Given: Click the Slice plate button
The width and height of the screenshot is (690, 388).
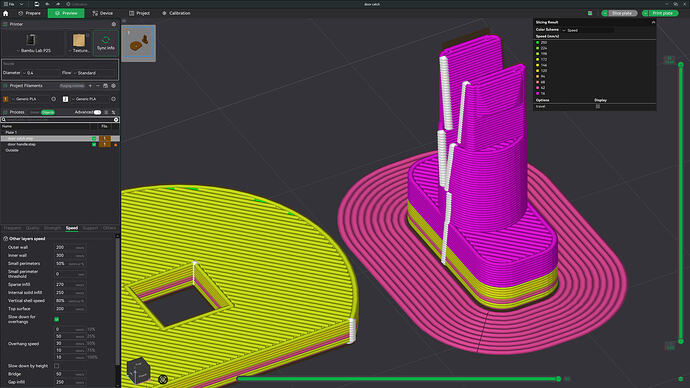Looking at the screenshot, I should [x=619, y=13].
